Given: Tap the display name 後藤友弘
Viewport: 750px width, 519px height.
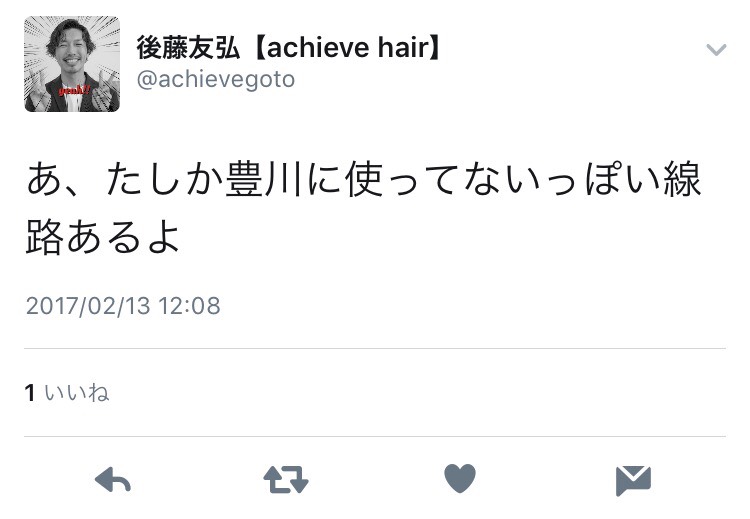Looking at the screenshot, I should pos(188,47).
